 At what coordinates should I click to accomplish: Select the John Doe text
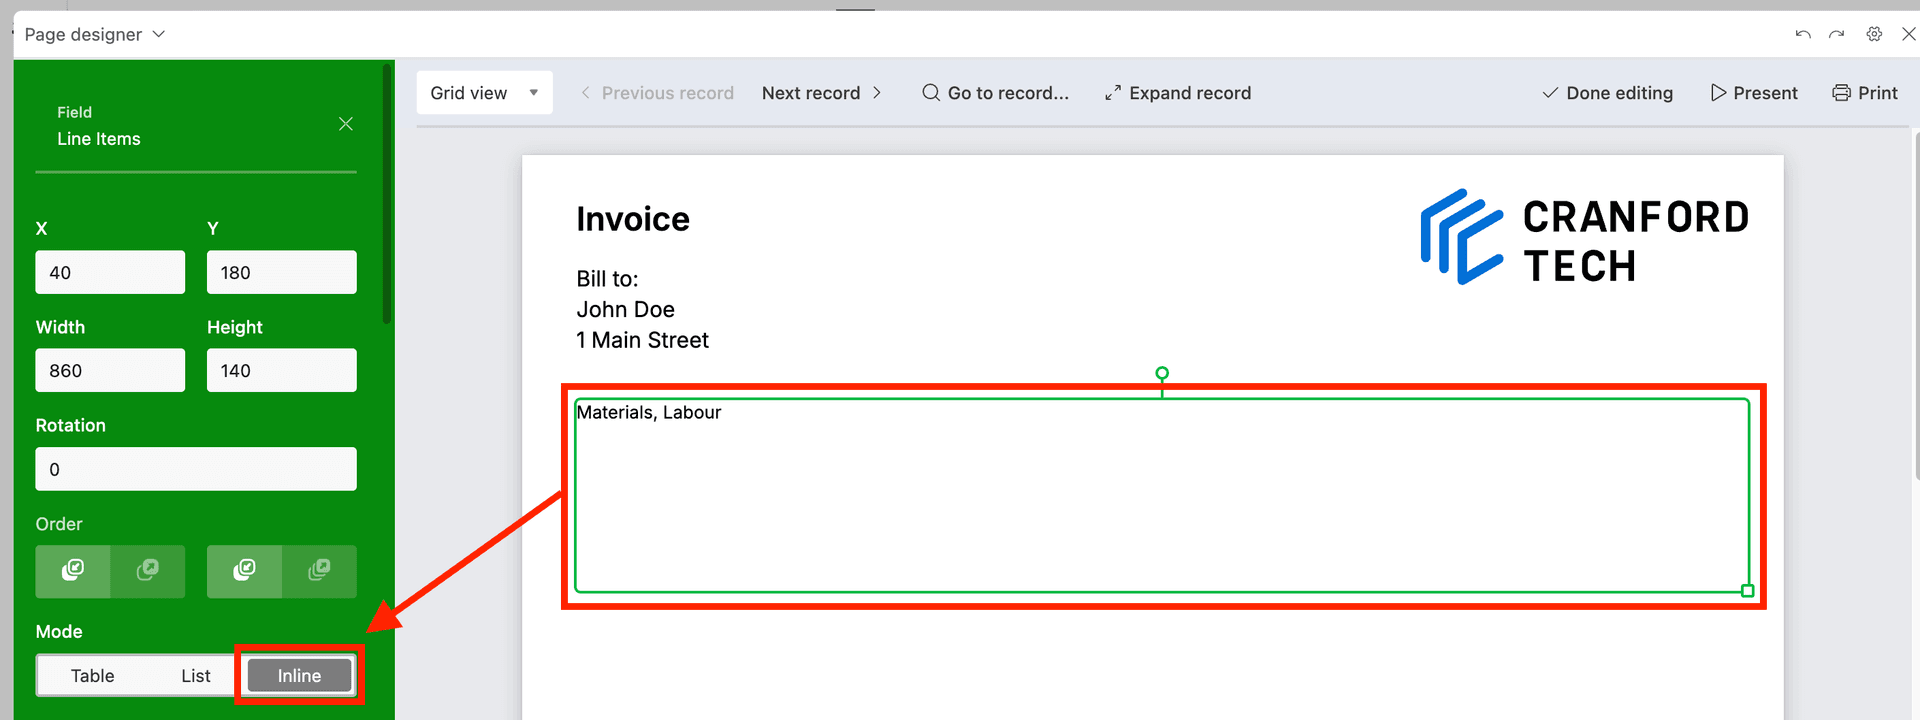pyautogui.click(x=625, y=310)
